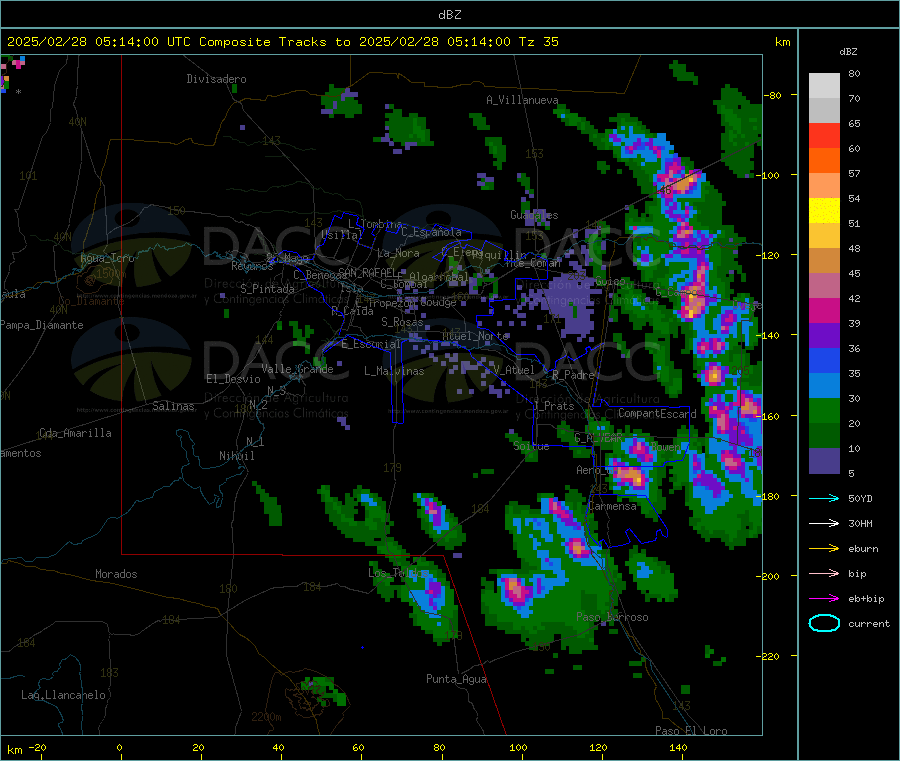900x761 pixels.
Task: Click the 'Atuel_Norte' map label
Action: (x=475, y=336)
